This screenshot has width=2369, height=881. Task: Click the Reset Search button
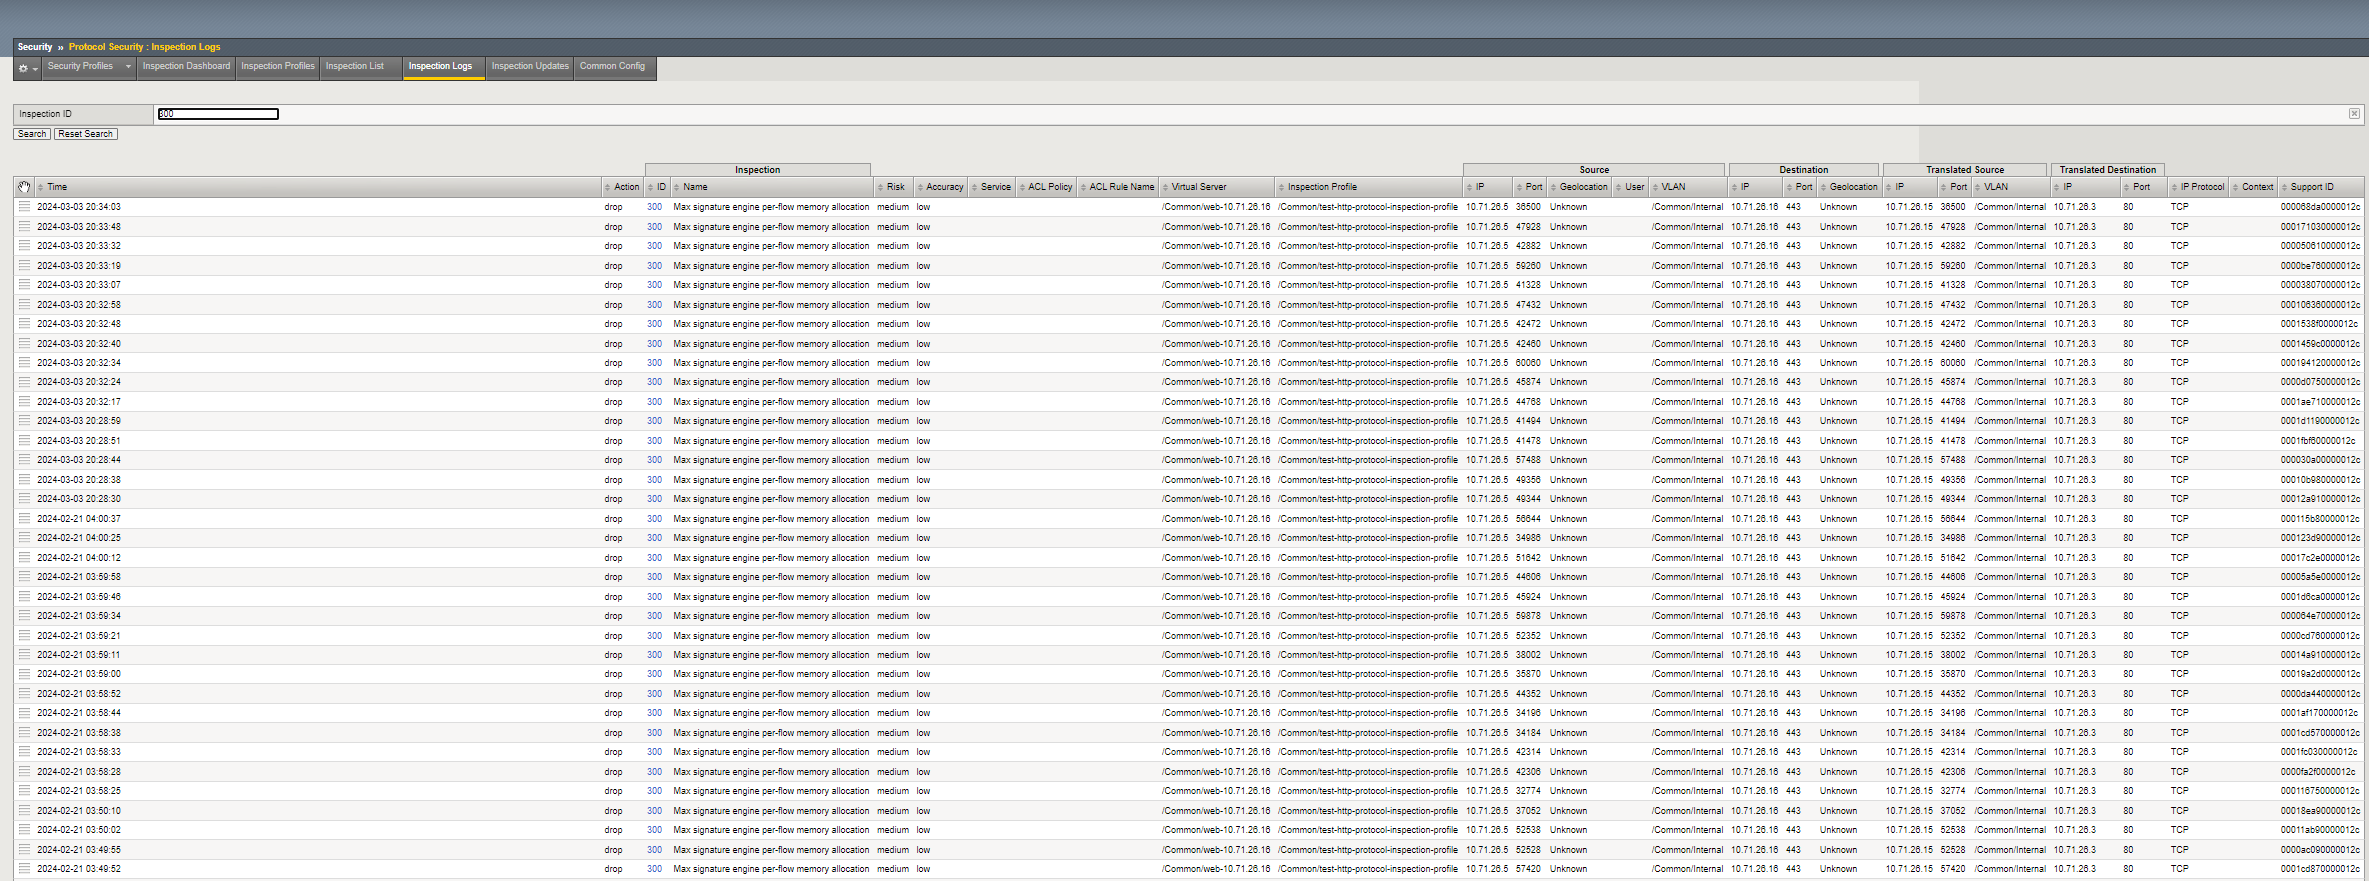tap(85, 134)
